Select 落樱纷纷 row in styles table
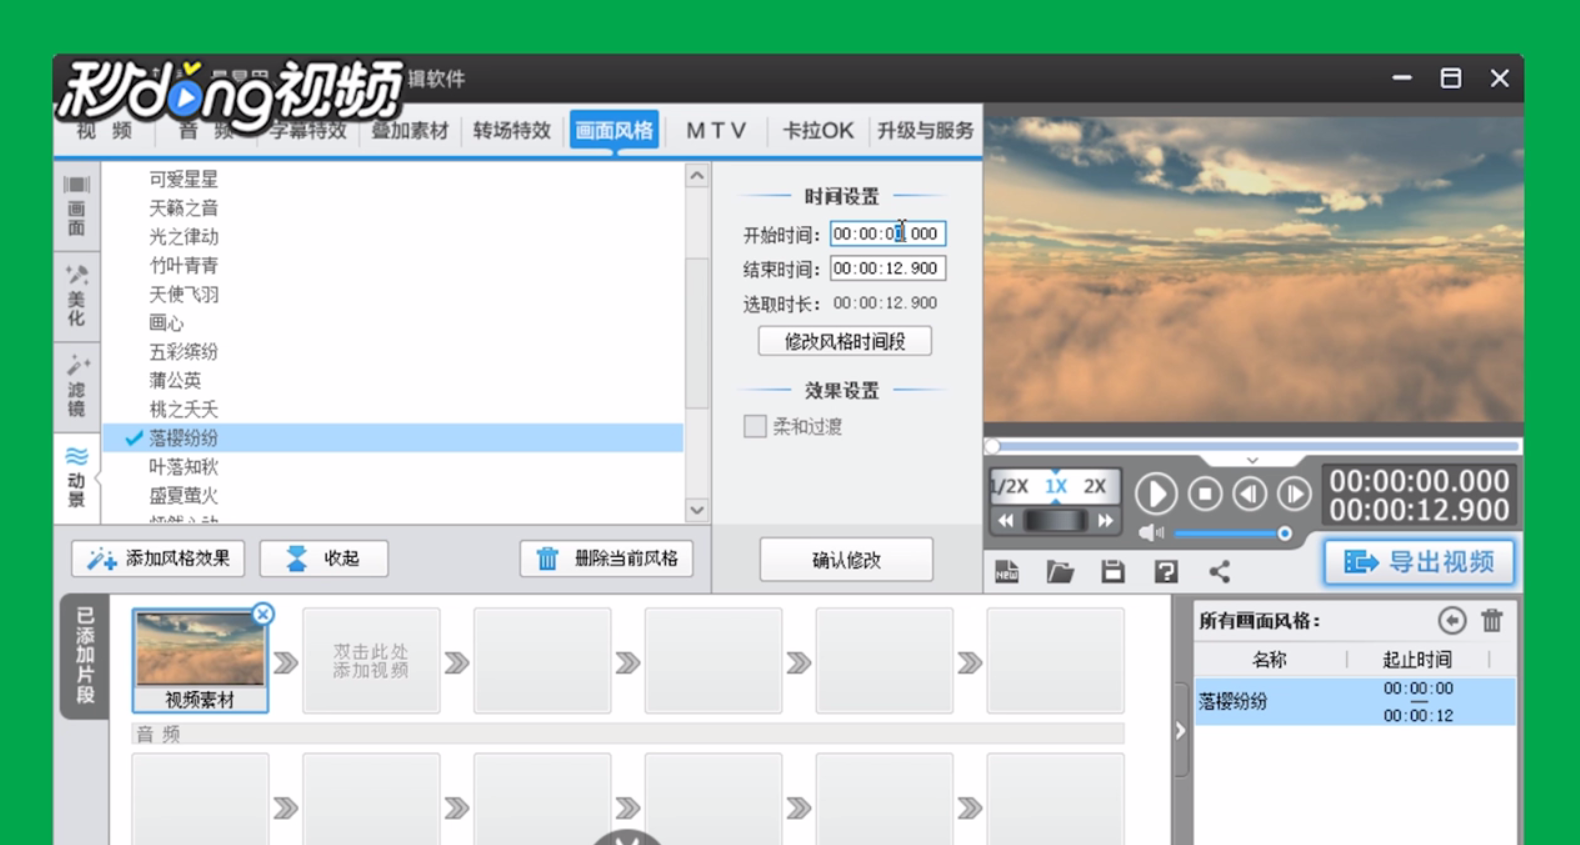The width and height of the screenshot is (1580, 845). [x=1355, y=702]
